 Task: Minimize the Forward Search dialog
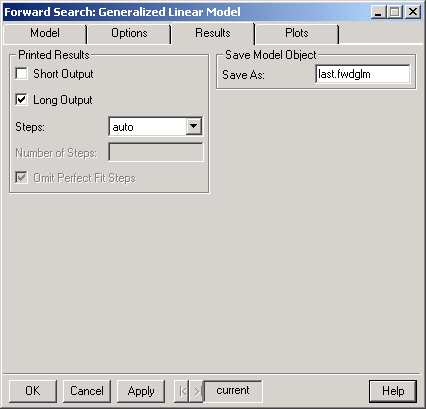point(378,12)
